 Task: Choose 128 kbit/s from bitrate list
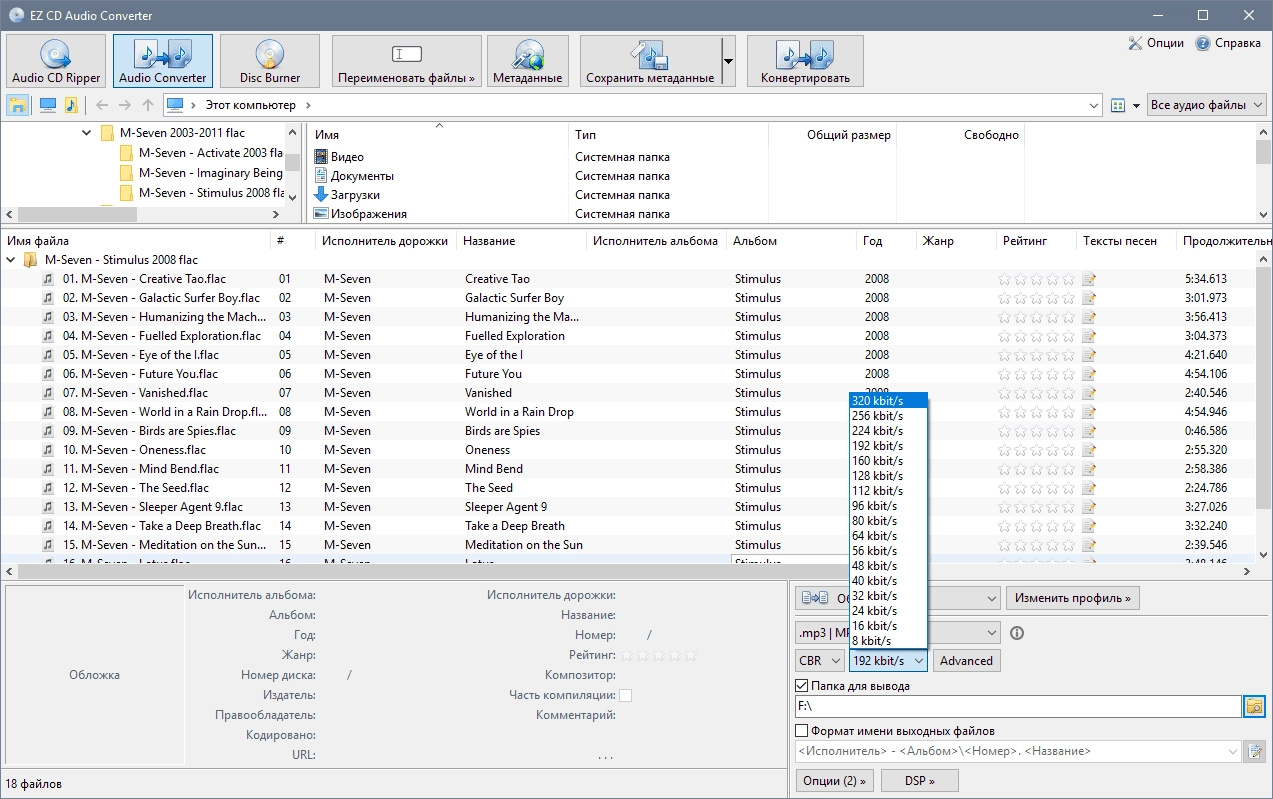[889, 476]
